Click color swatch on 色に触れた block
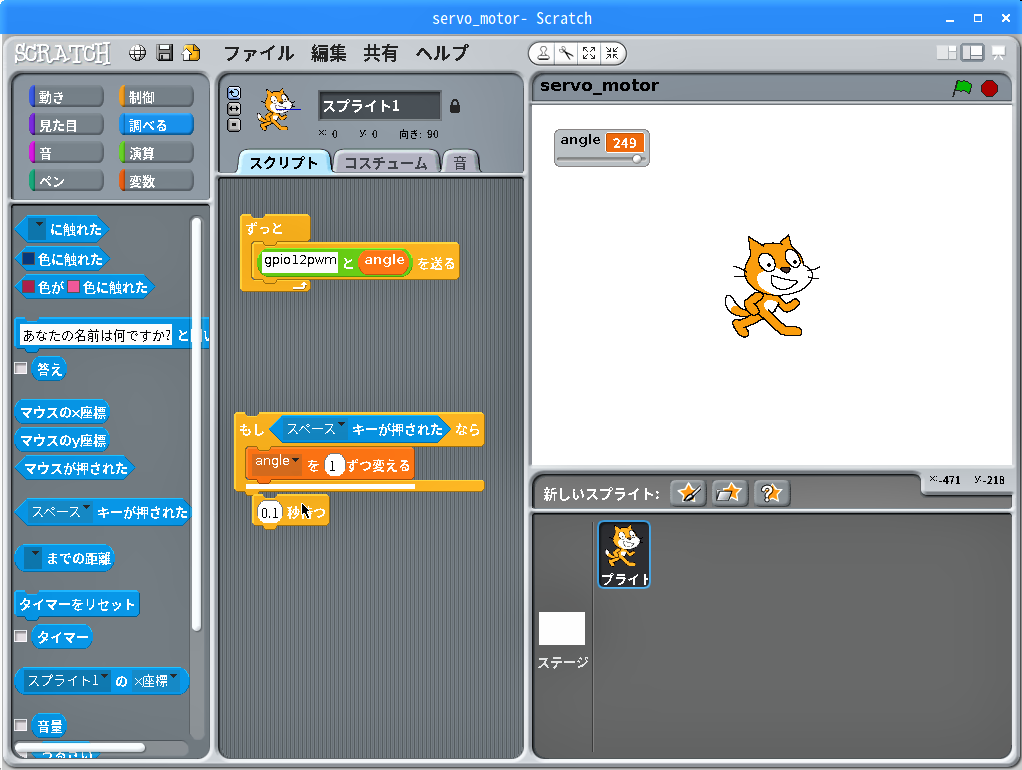The width and height of the screenshot is (1022, 770). tap(29, 259)
